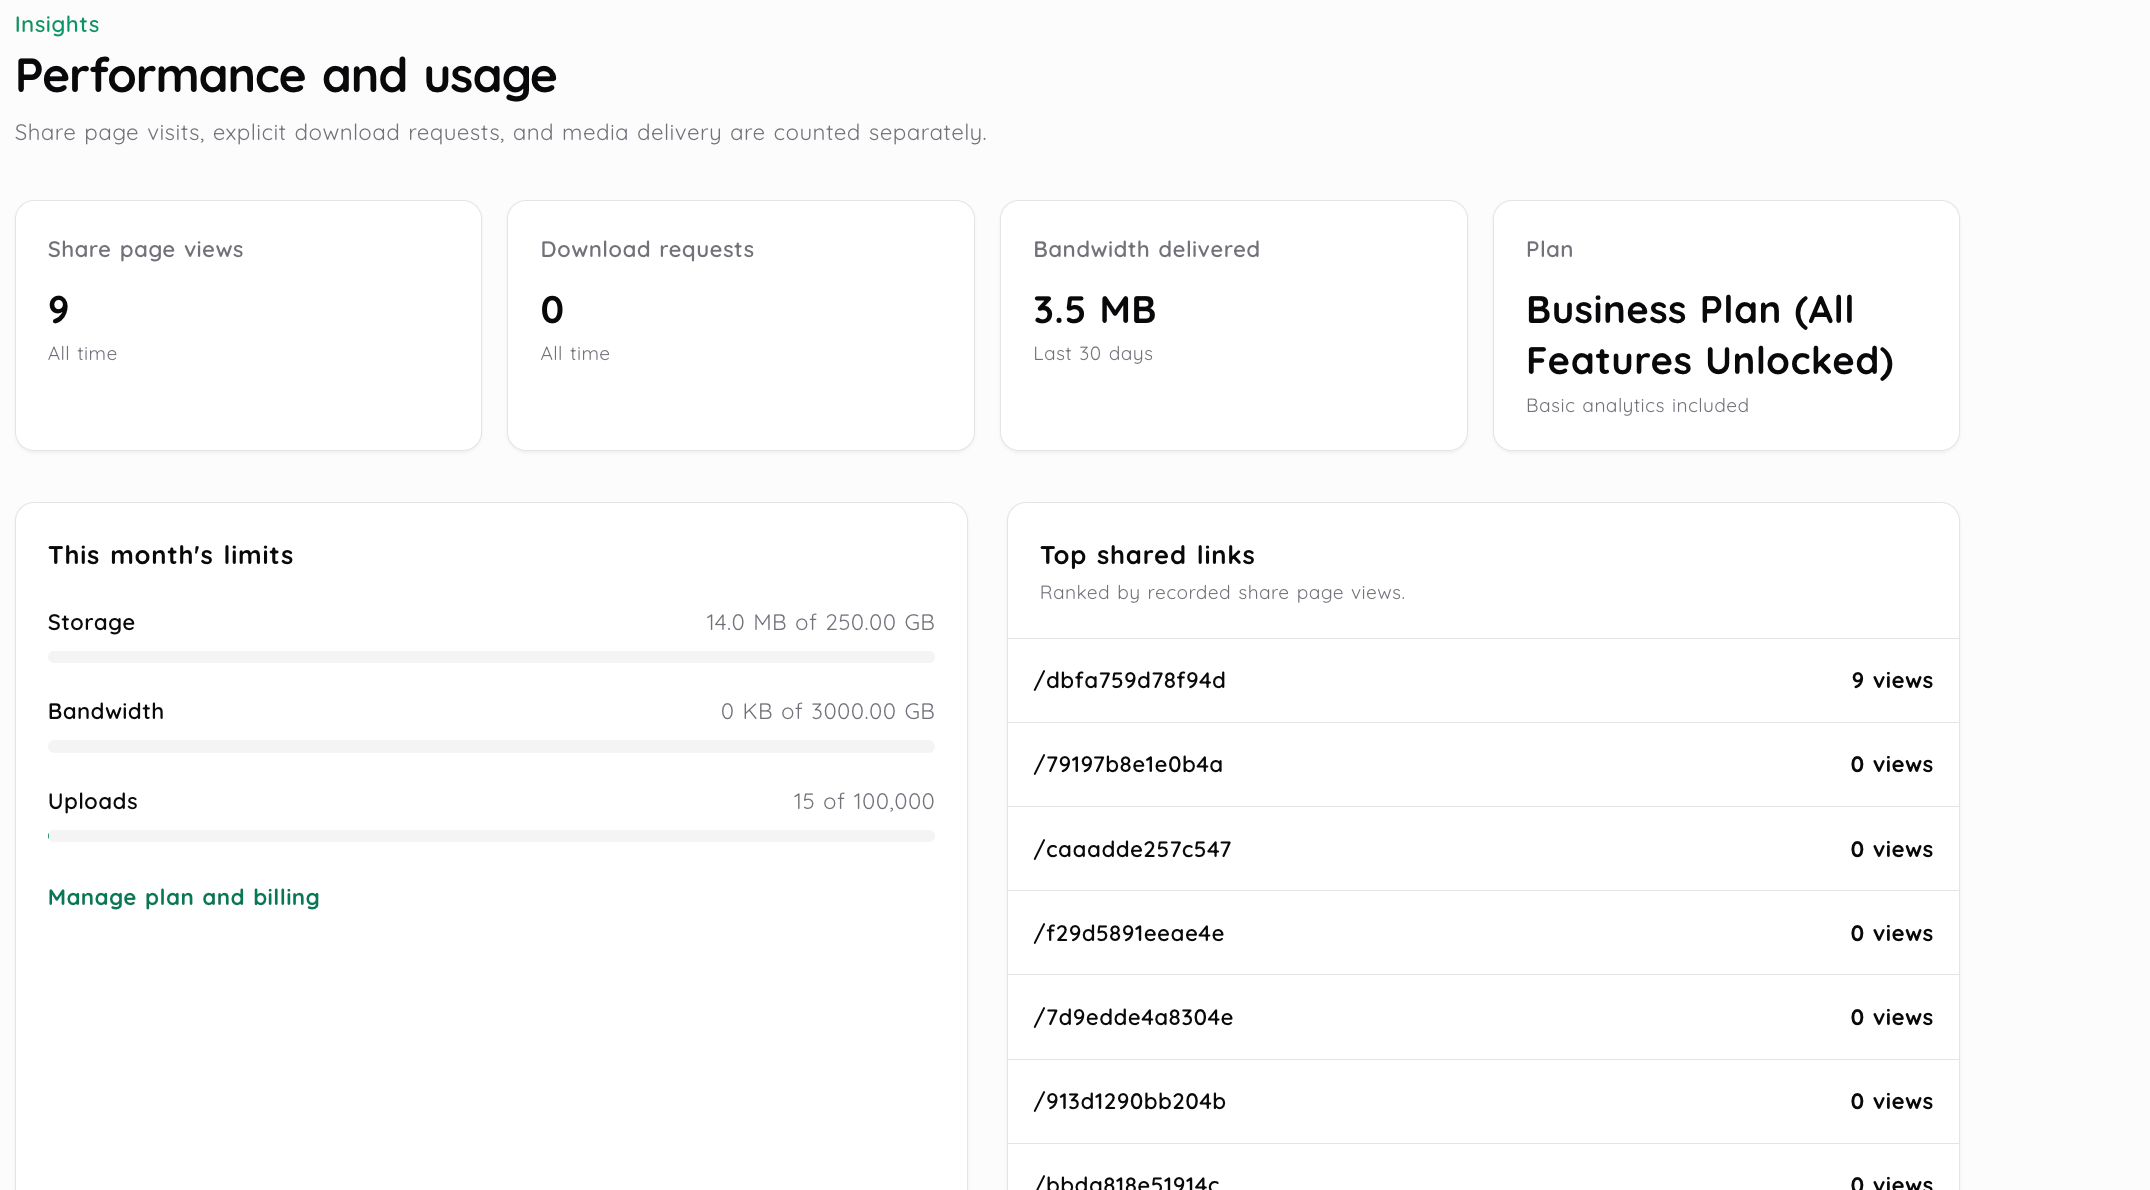The height and width of the screenshot is (1190, 2150).
Task: Click the Basic analytics included text
Action: pos(1637,405)
